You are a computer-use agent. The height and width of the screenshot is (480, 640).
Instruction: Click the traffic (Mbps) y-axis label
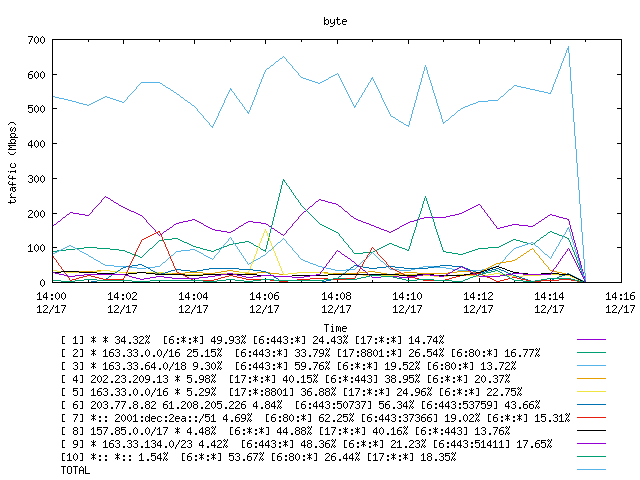[13, 162]
